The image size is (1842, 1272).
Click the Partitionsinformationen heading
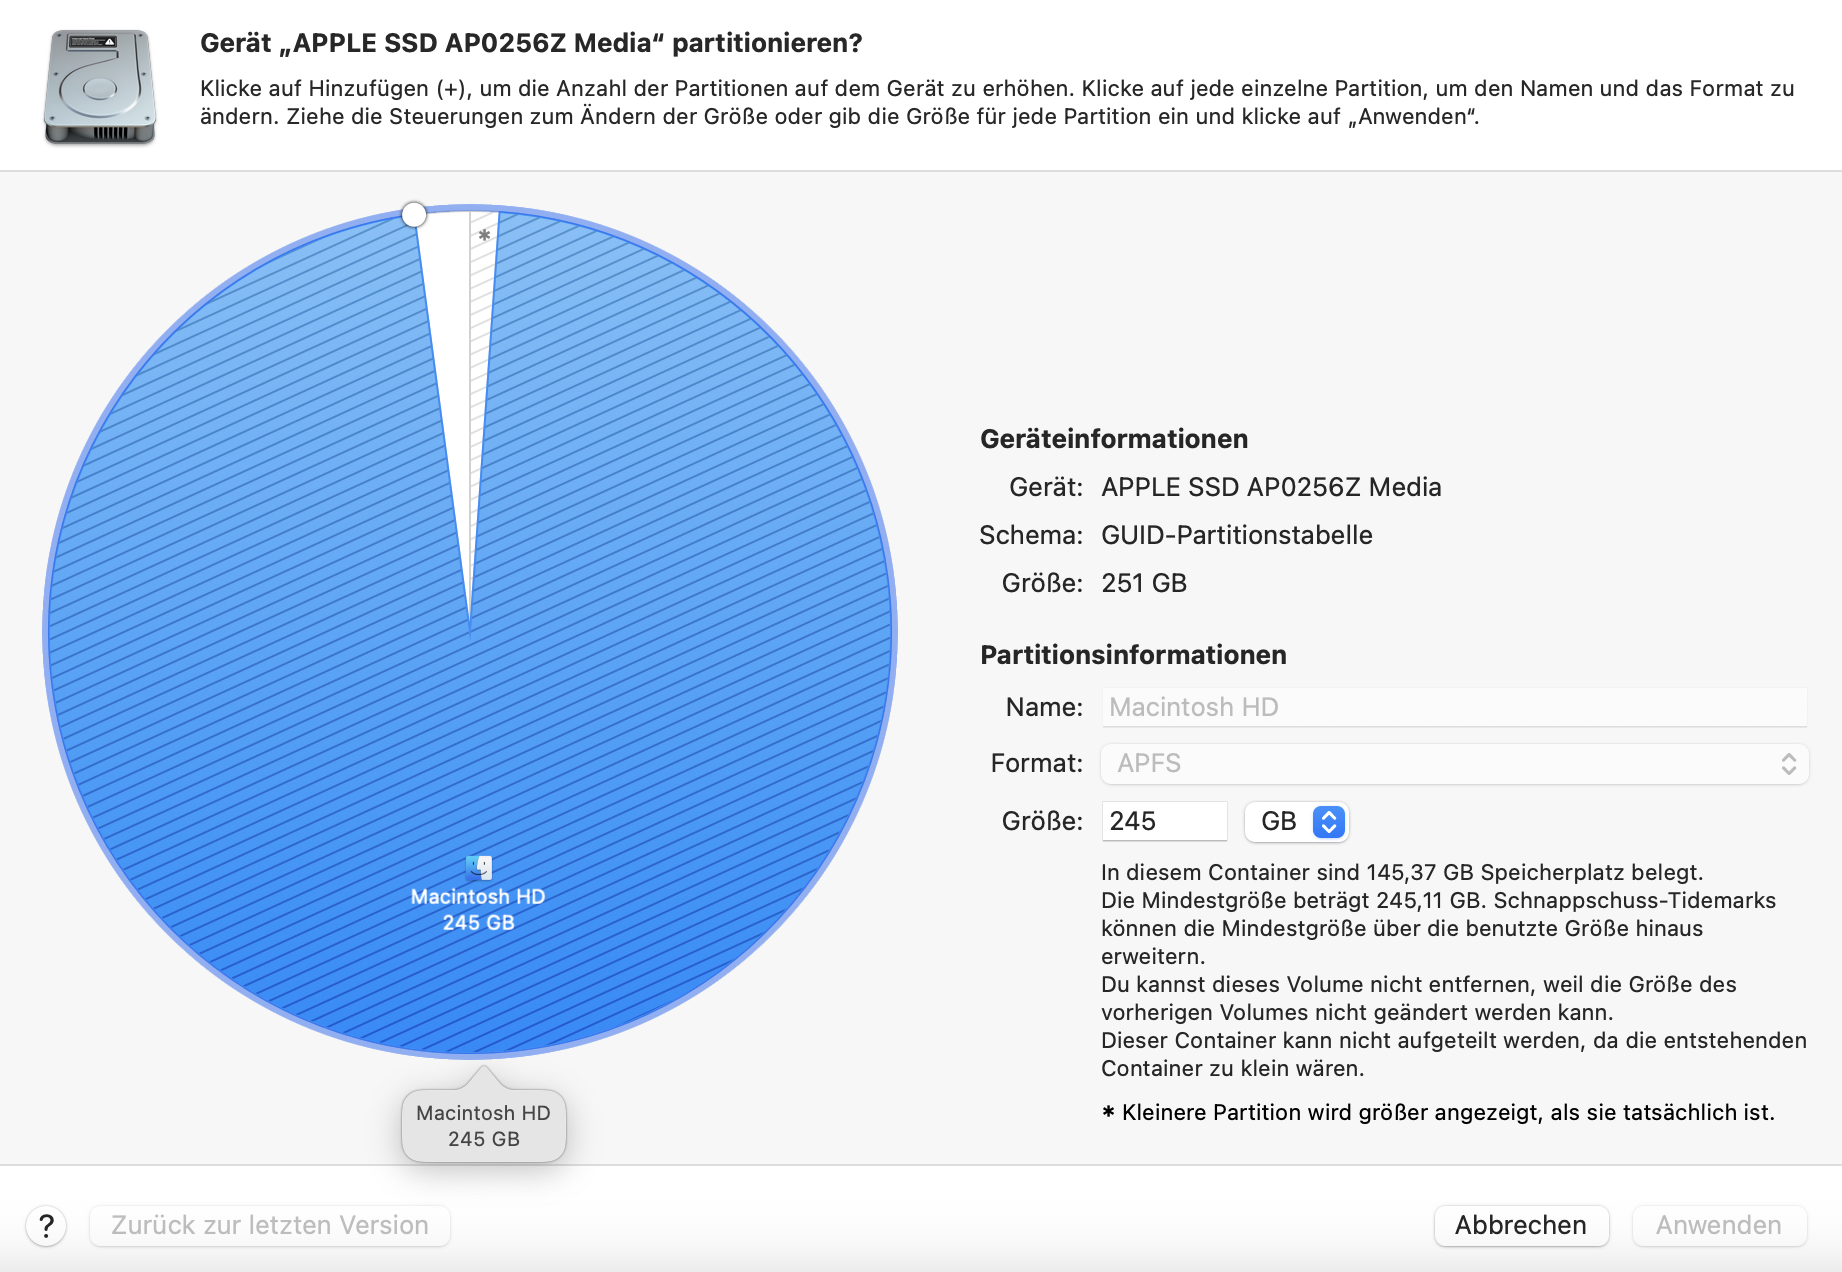pyautogui.click(x=1133, y=655)
